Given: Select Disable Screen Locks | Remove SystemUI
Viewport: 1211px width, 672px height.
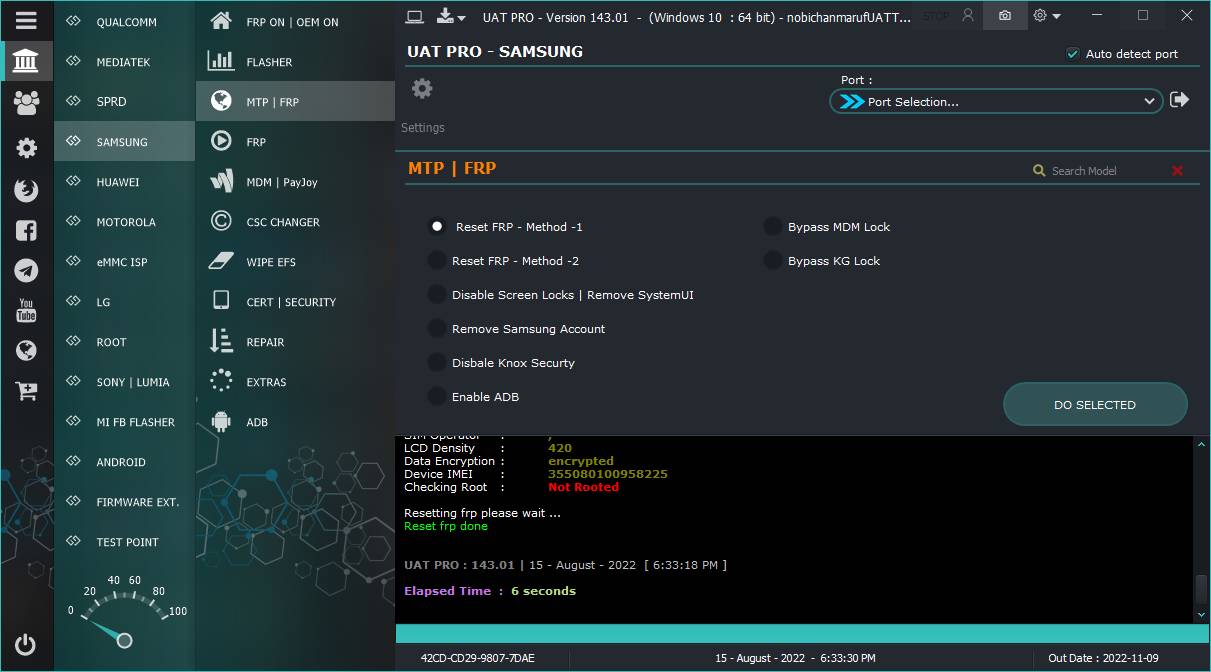Looking at the screenshot, I should tap(437, 295).
